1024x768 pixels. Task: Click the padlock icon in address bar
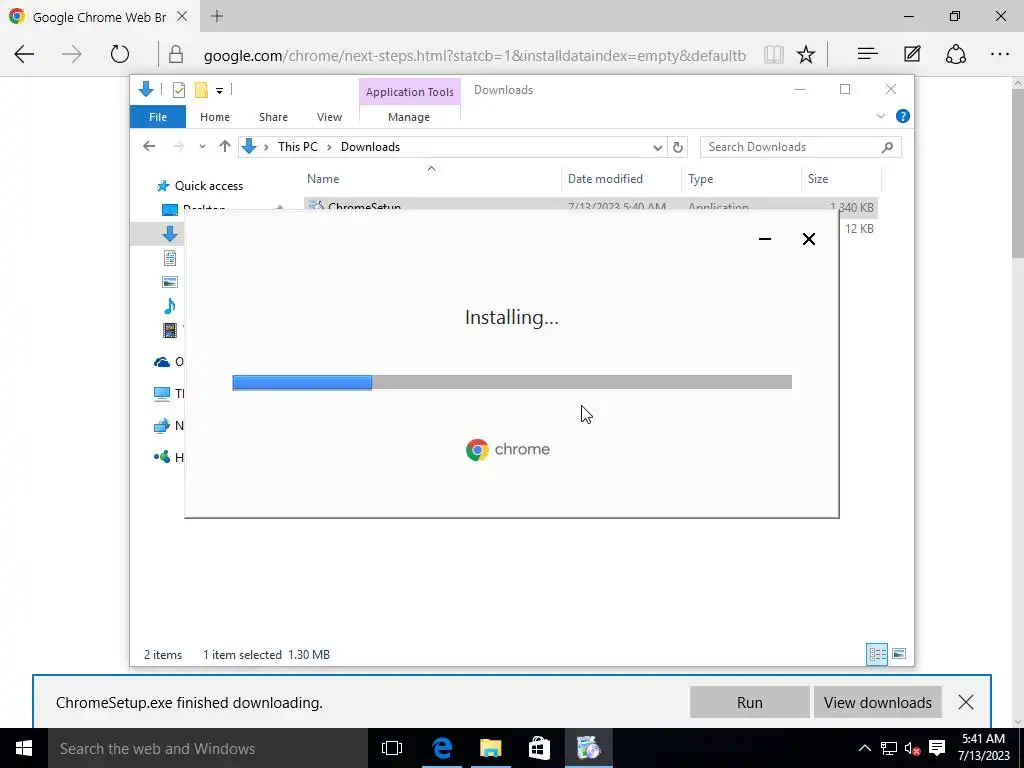[176, 54]
